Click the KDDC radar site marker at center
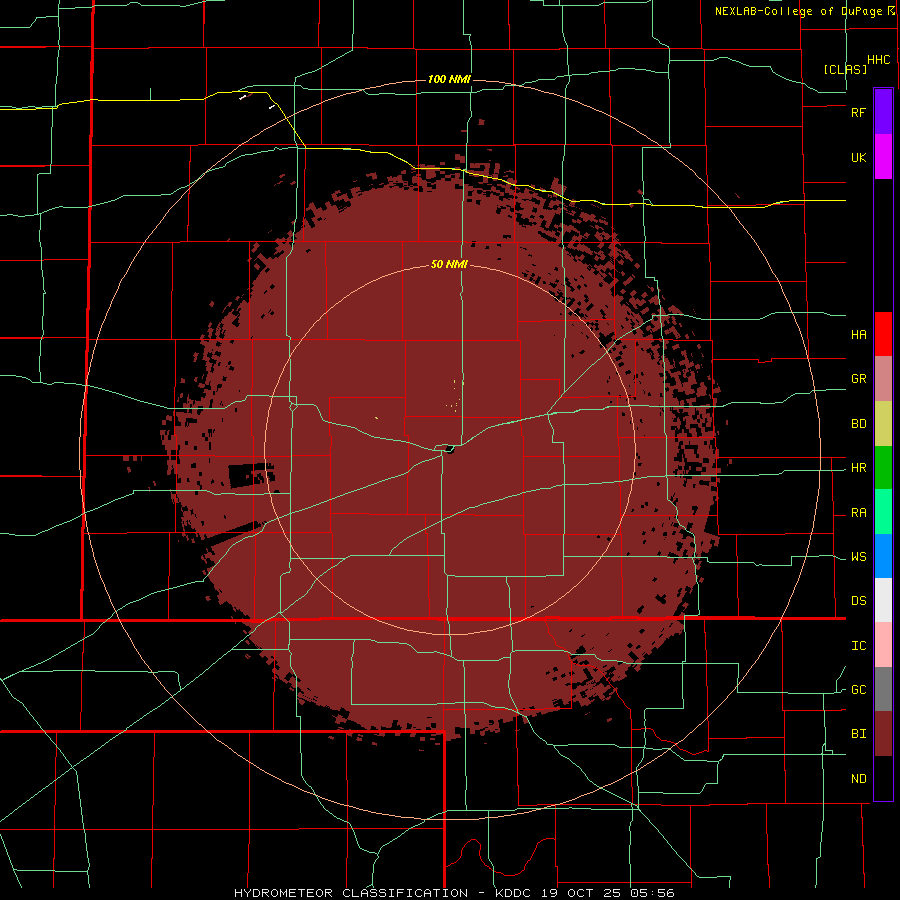900x900 pixels. (x=449, y=449)
